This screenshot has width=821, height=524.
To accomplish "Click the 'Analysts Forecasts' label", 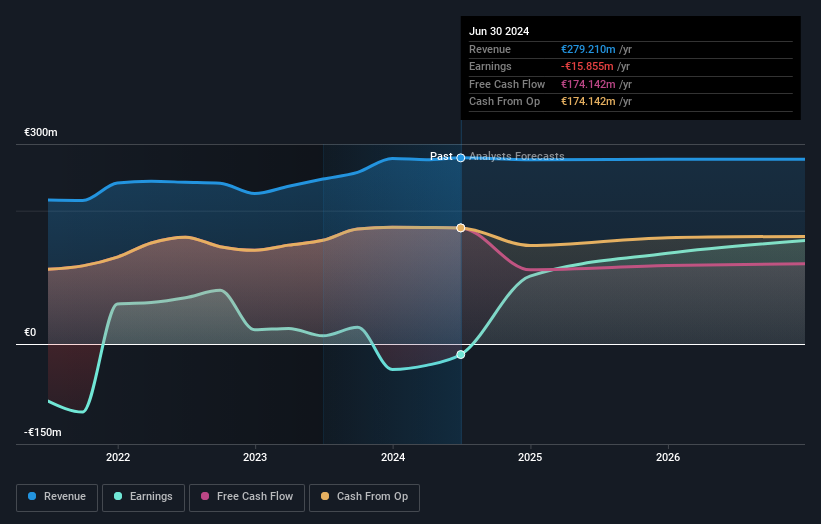I will point(517,156).
